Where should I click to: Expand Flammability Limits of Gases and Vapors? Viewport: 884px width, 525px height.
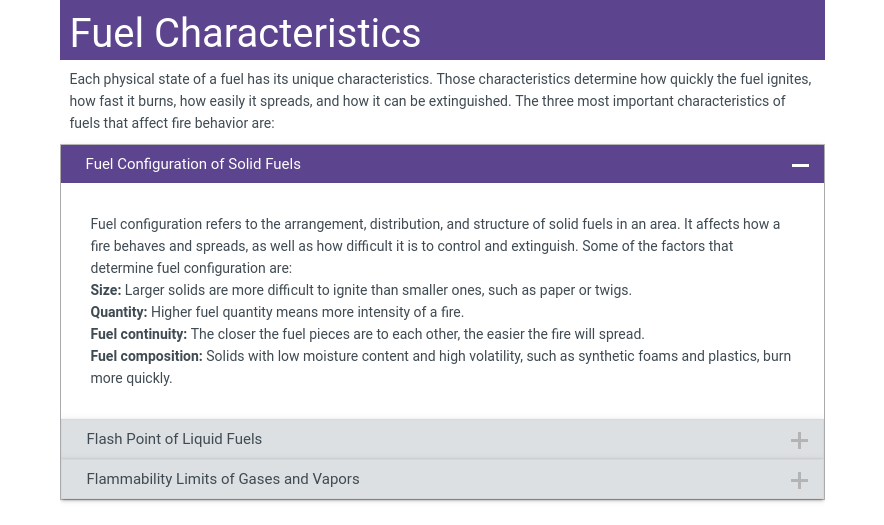[x=223, y=479]
